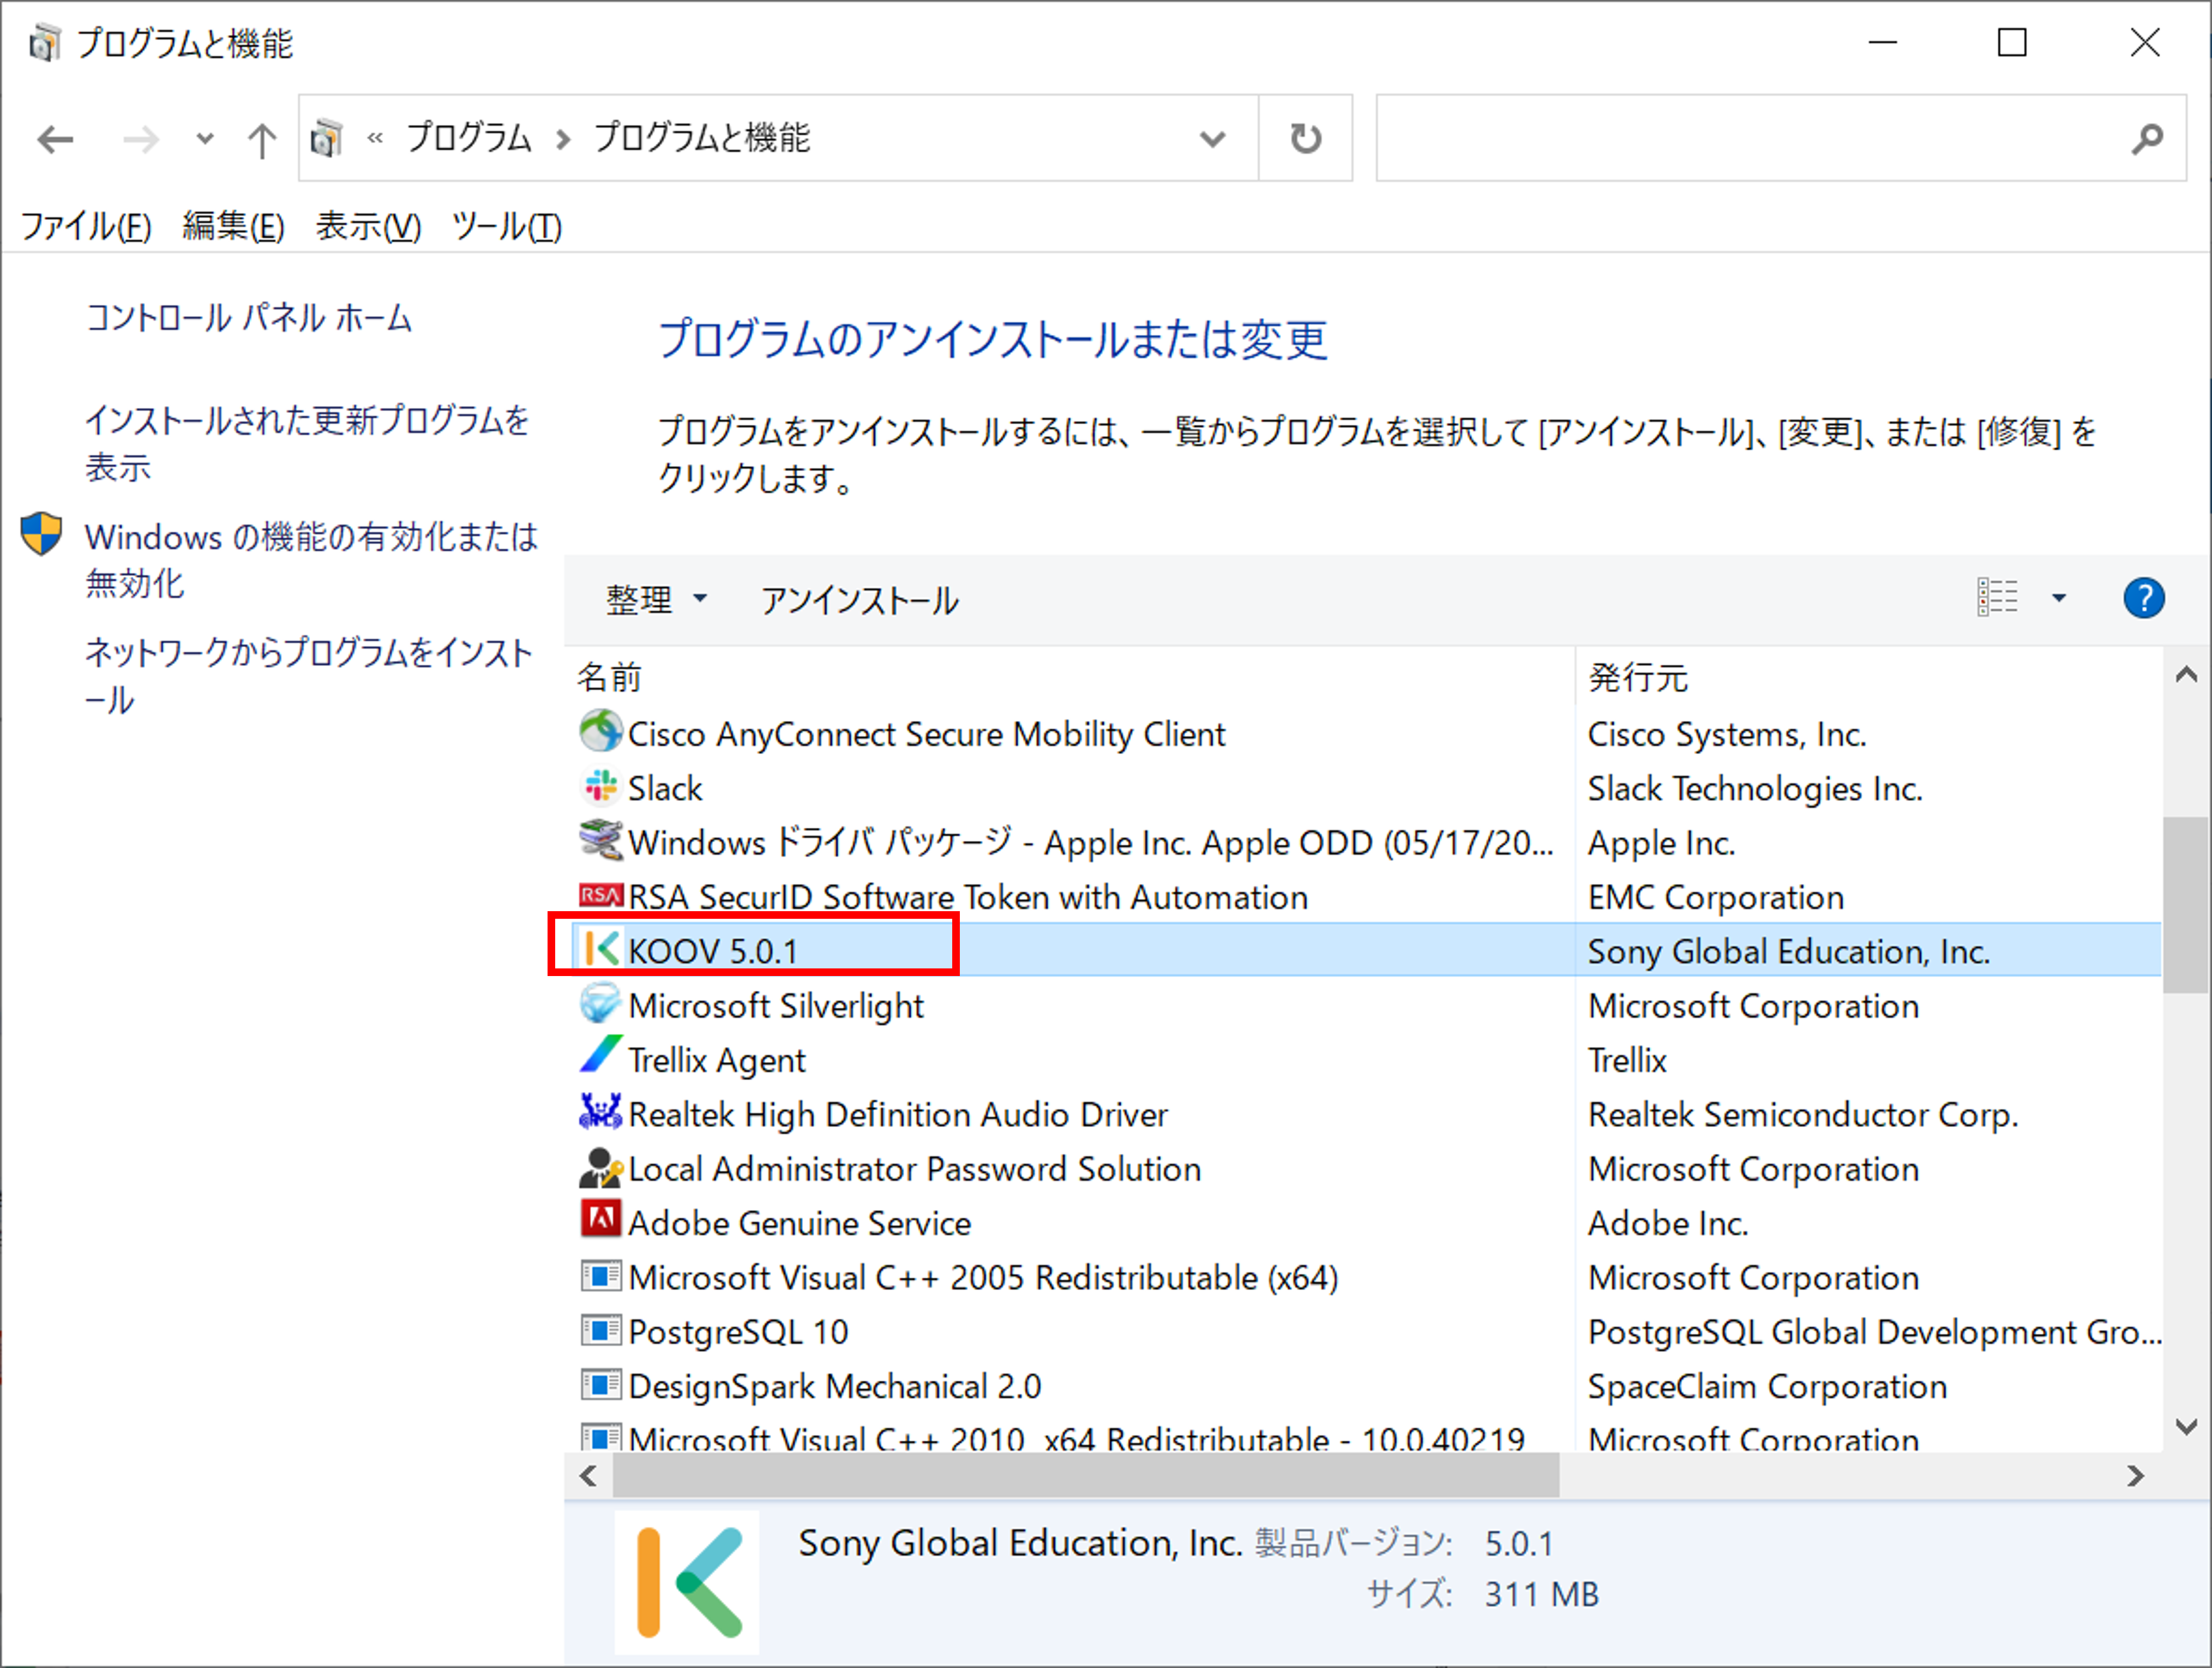Click the breadcrumb arrow after プログラム

pos(563,139)
